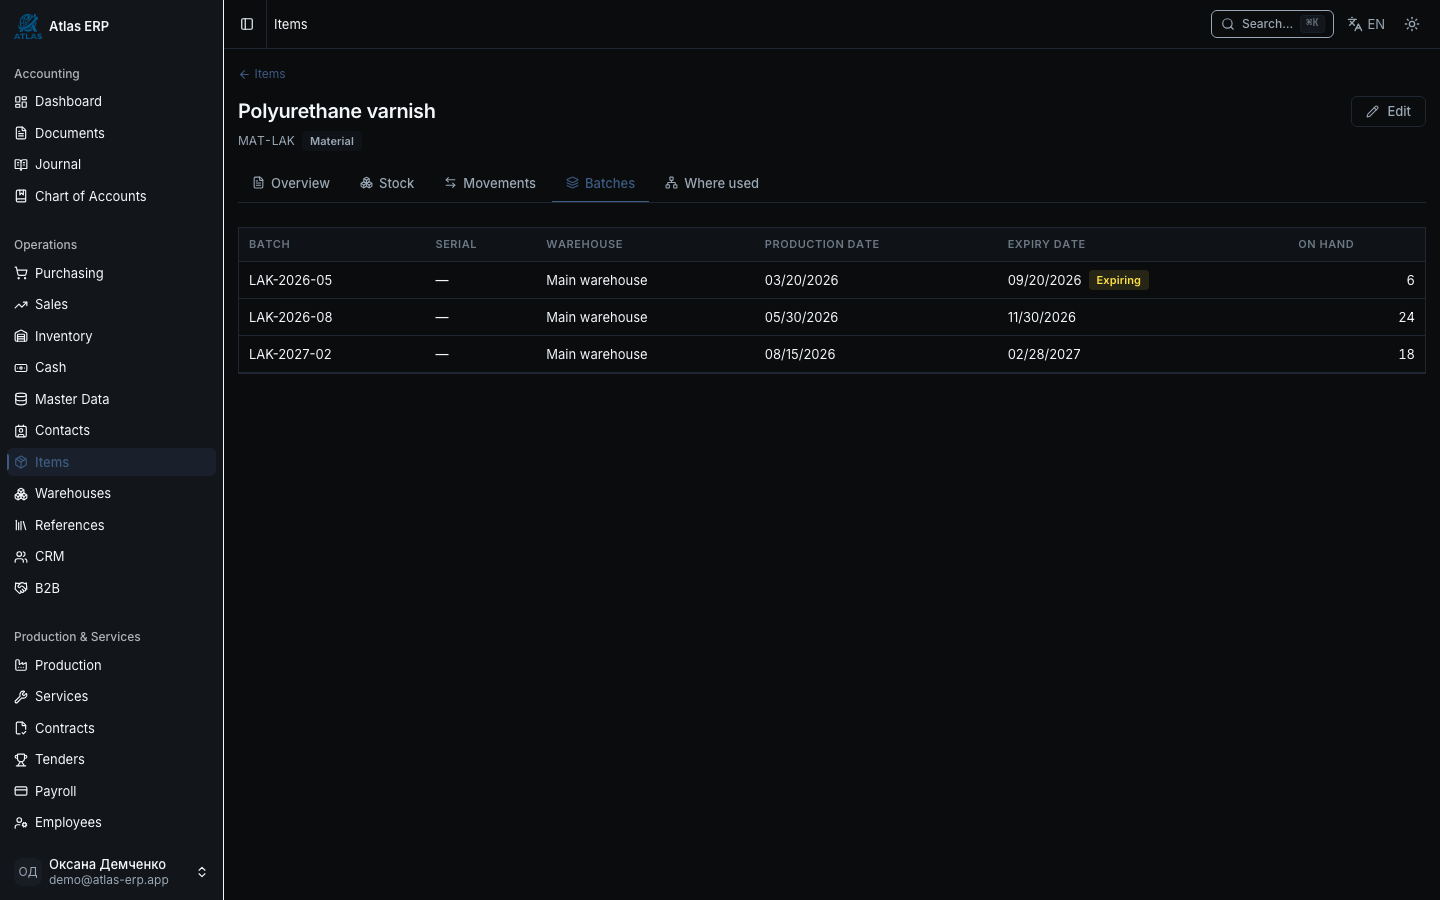Open the Where used tab
The width and height of the screenshot is (1440, 900).
(x=712, y=183)
